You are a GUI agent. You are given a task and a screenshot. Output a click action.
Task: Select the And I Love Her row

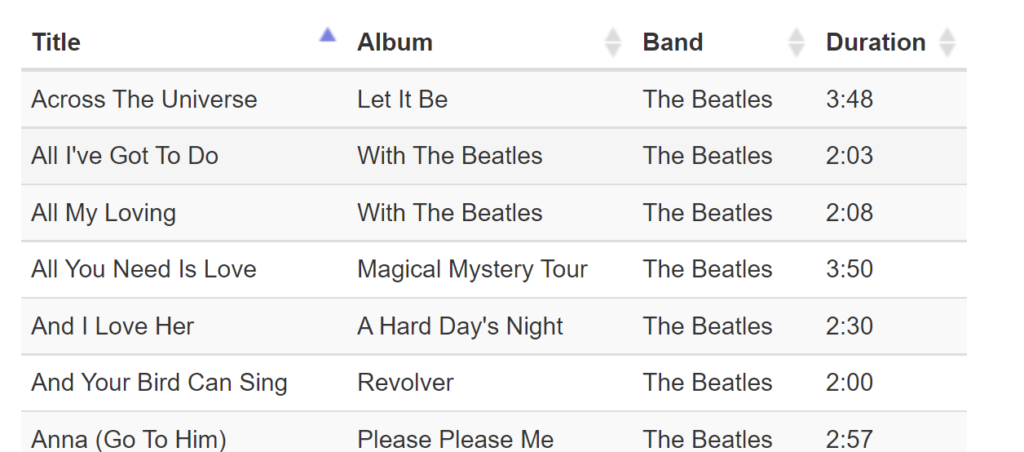113,326
